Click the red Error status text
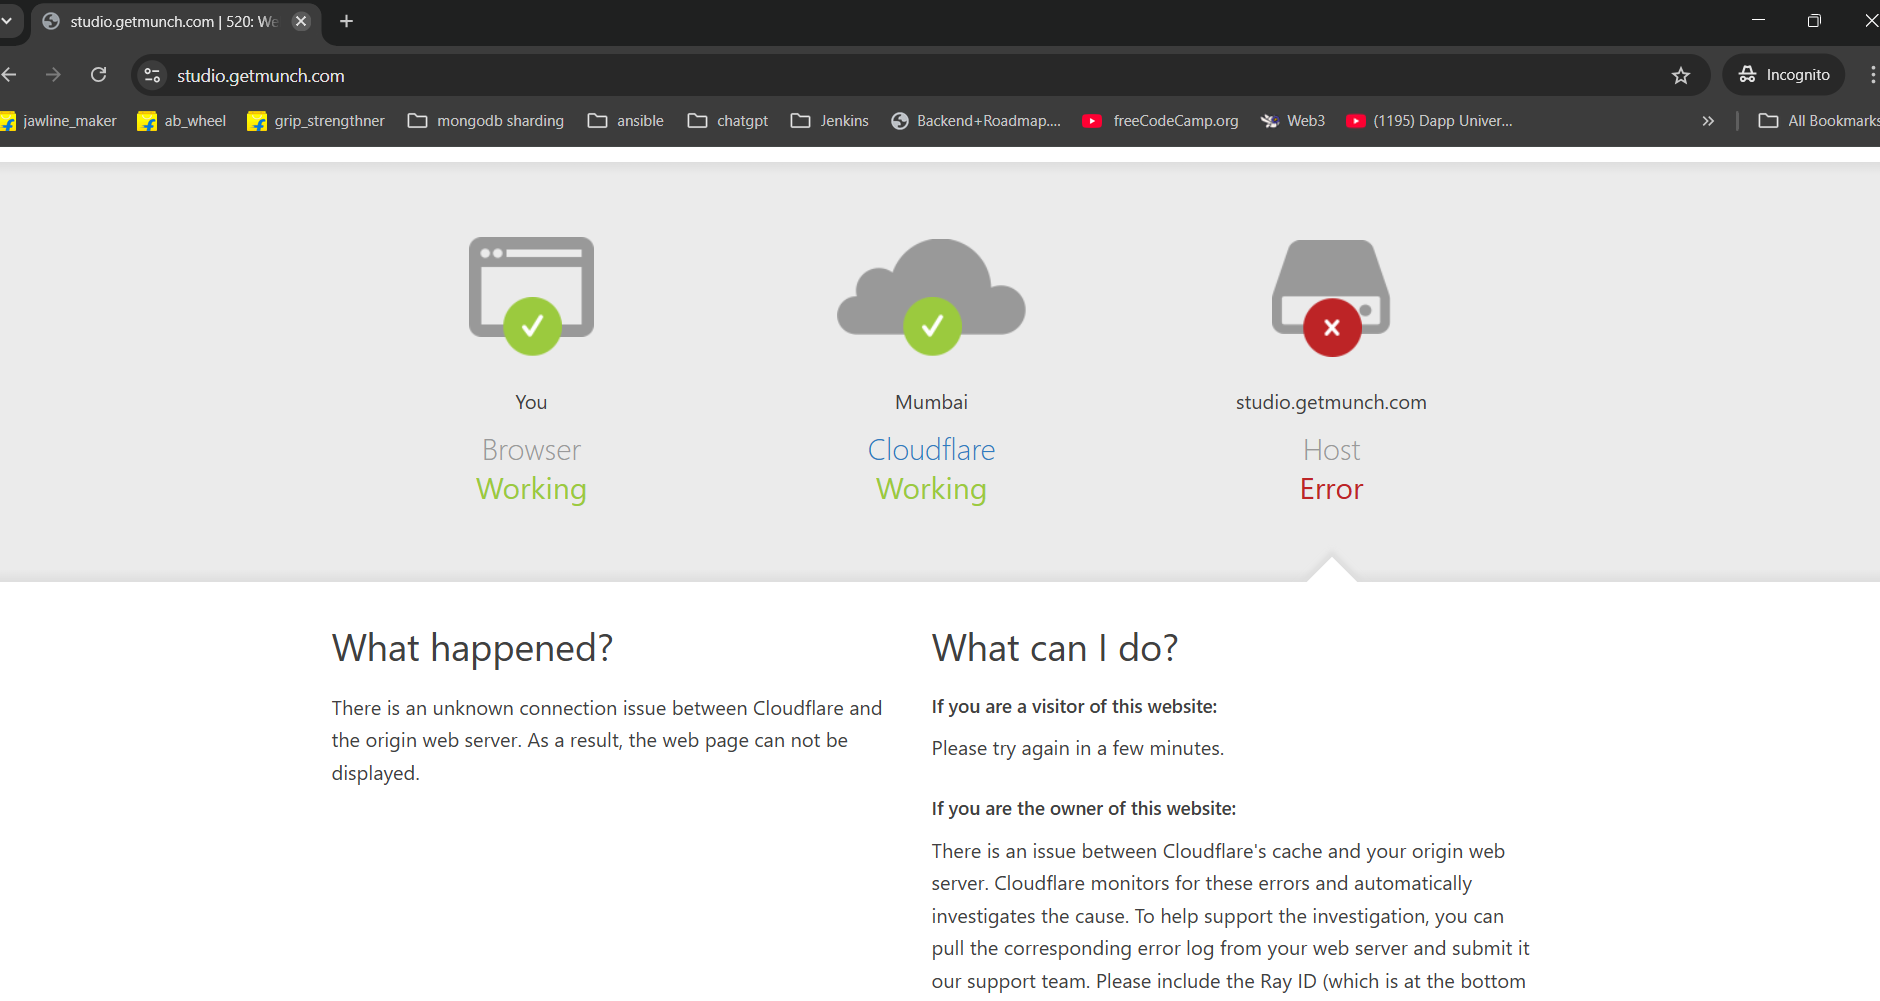The image size is (1880, 1001). pyautogui.click(x=1331, y=489)
